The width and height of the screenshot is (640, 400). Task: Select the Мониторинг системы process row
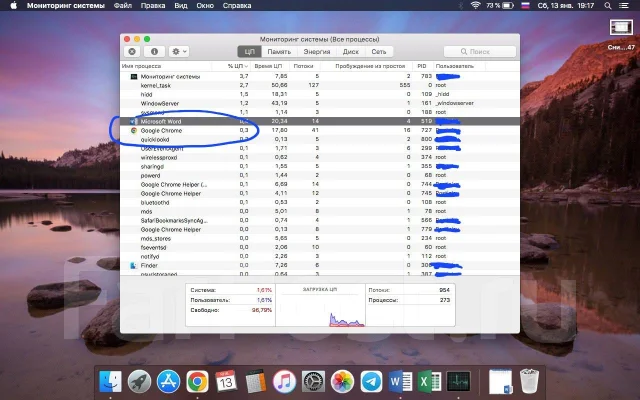click(320, 76)
